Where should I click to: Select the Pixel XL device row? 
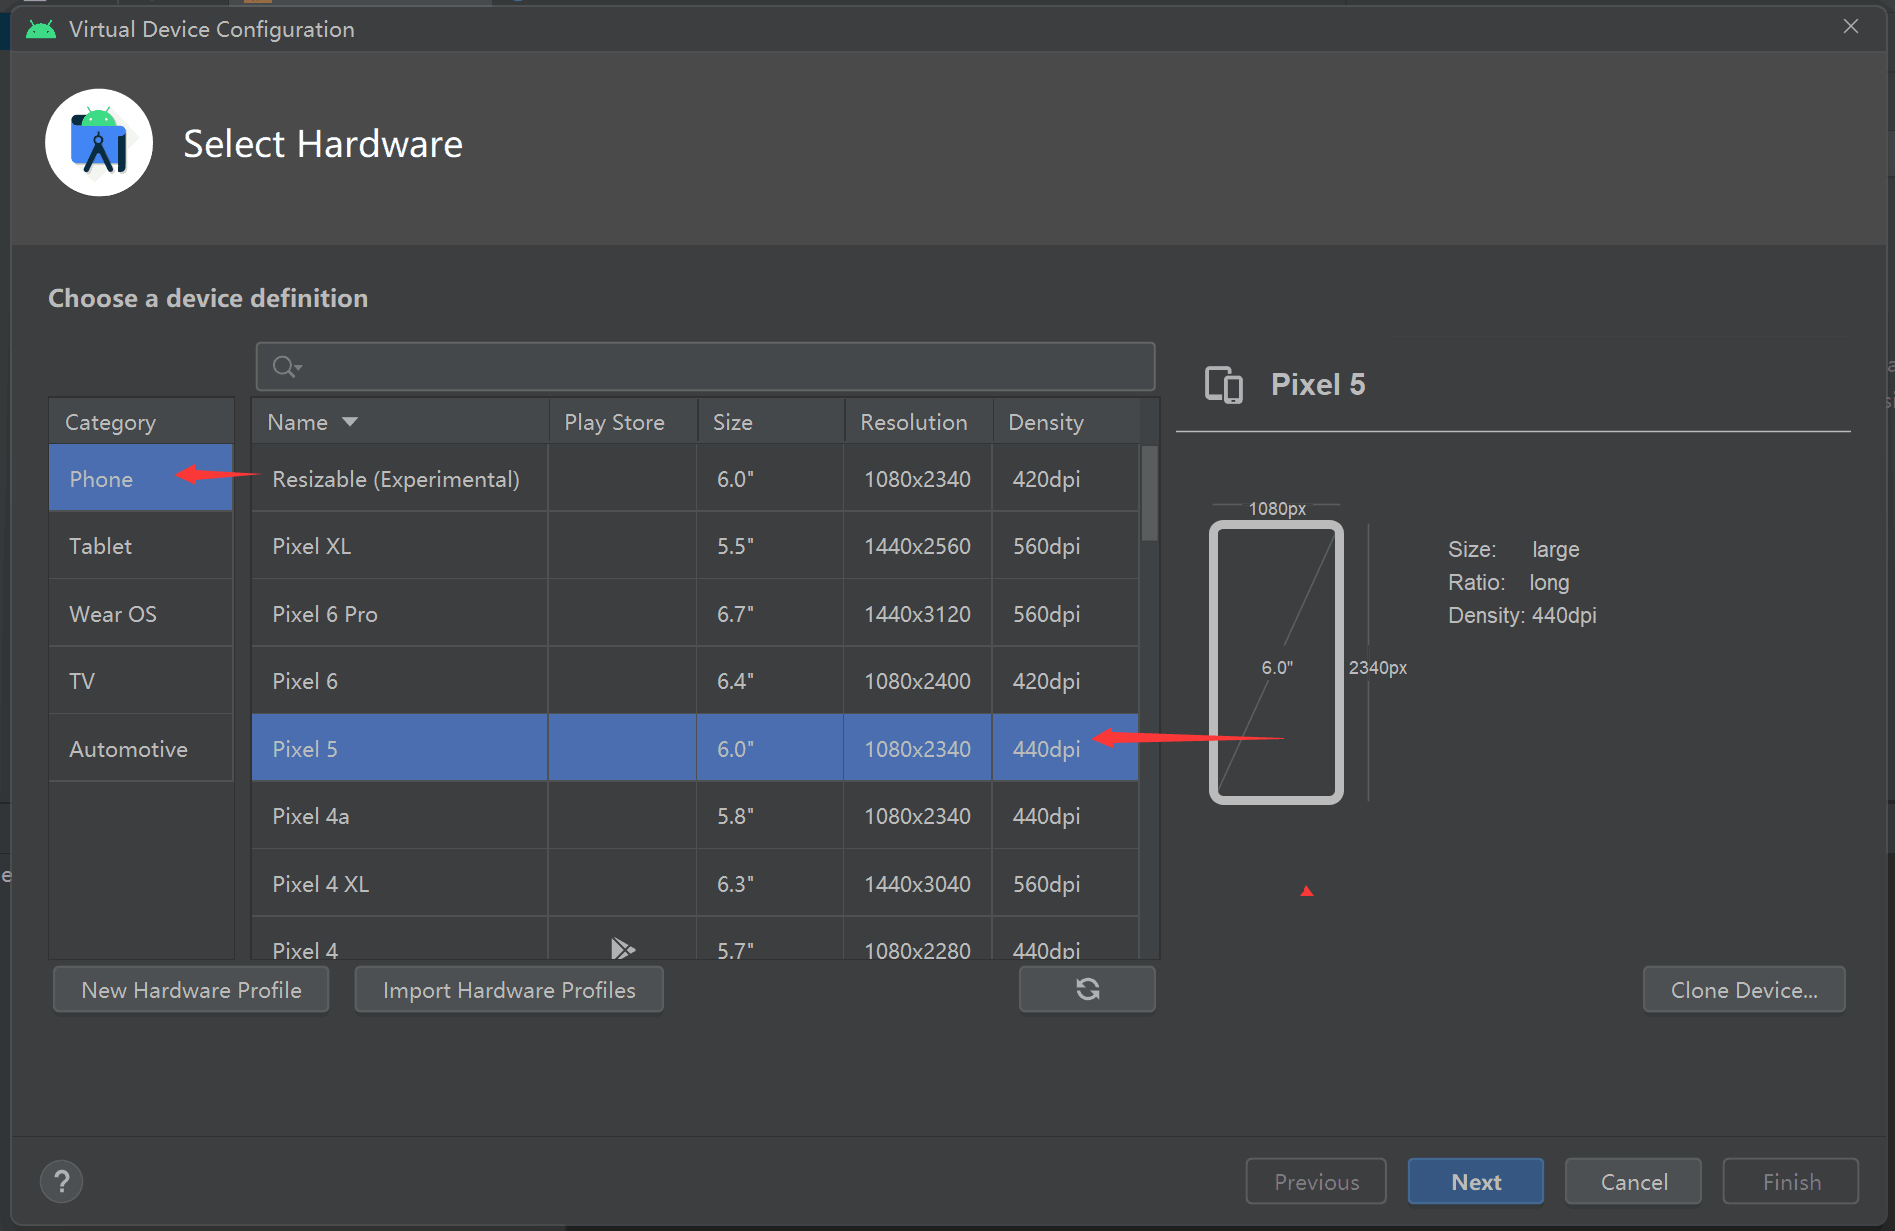click(695, 546)
